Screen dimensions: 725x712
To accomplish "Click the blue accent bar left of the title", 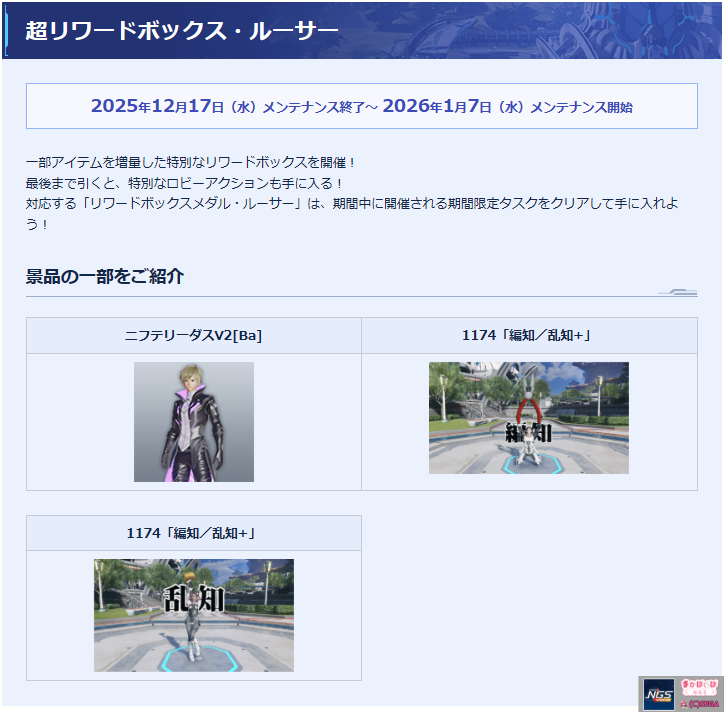I will pyautogui.click(x=6, y=30).
